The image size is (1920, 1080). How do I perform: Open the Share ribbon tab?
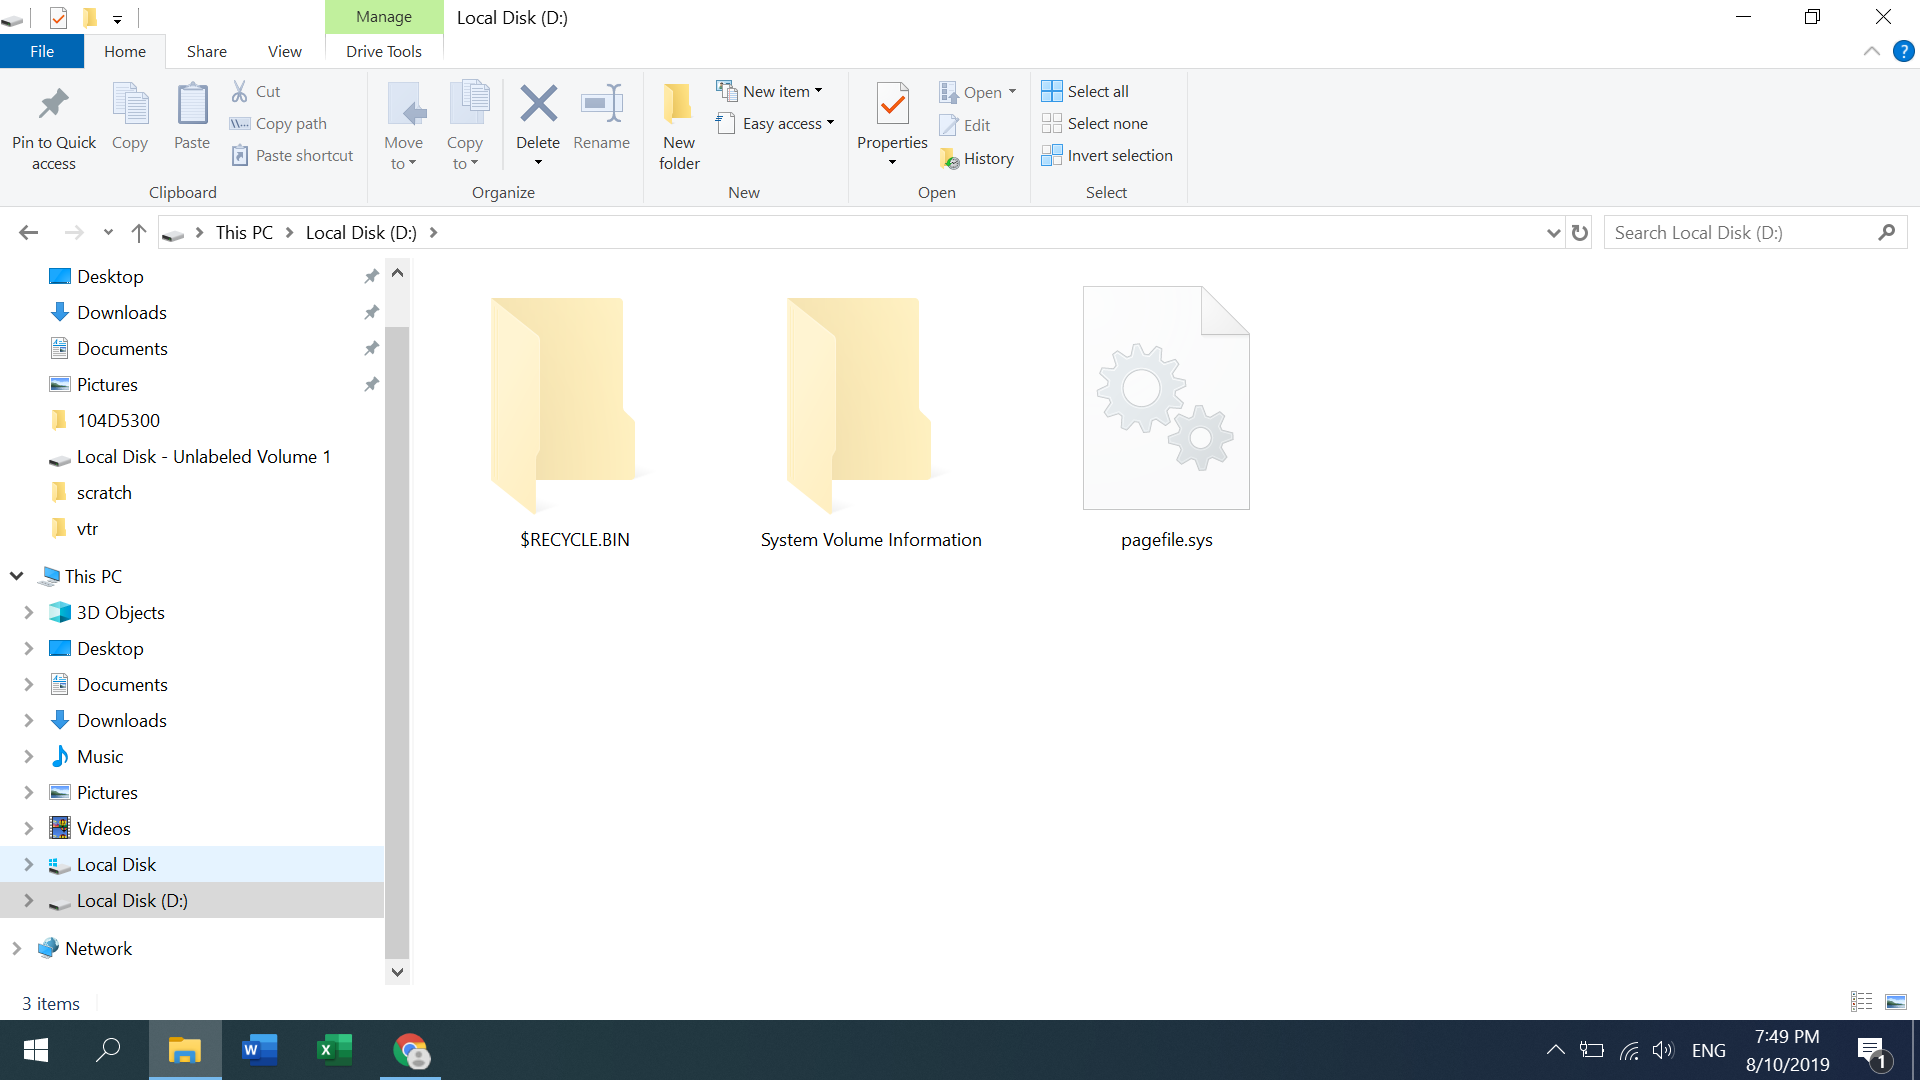click(206, 51)
